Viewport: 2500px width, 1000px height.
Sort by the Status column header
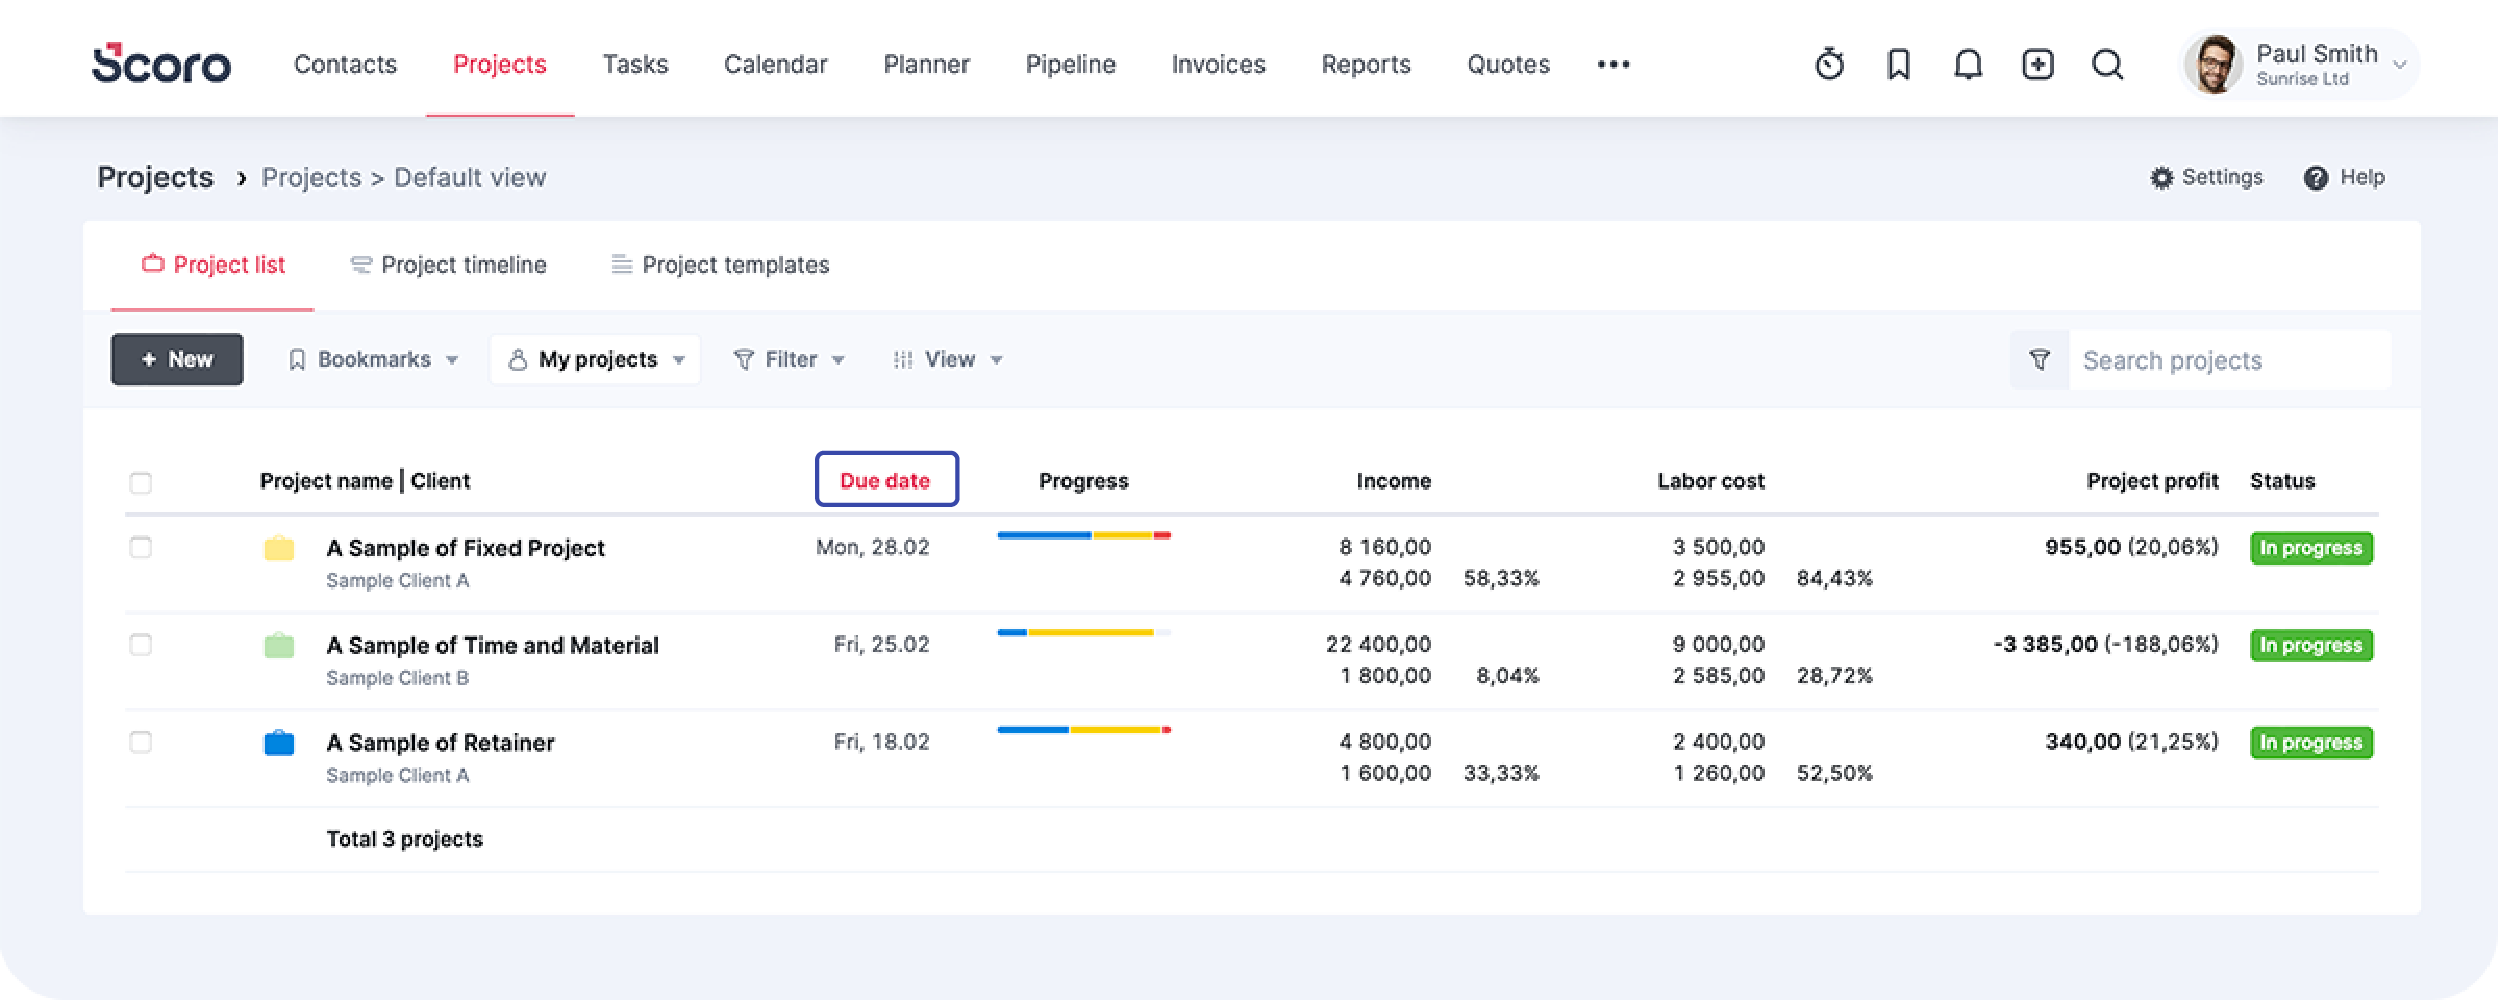(2282, 481)
